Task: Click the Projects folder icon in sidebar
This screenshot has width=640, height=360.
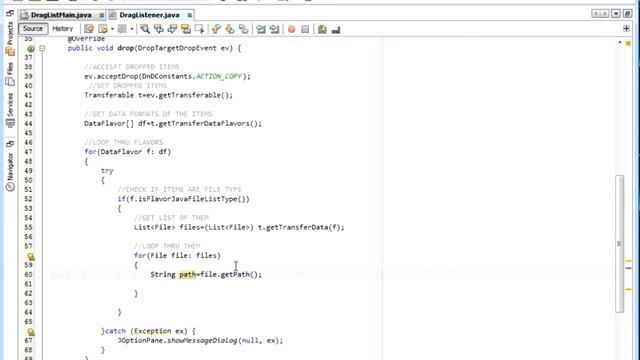Action: [10, 51]
